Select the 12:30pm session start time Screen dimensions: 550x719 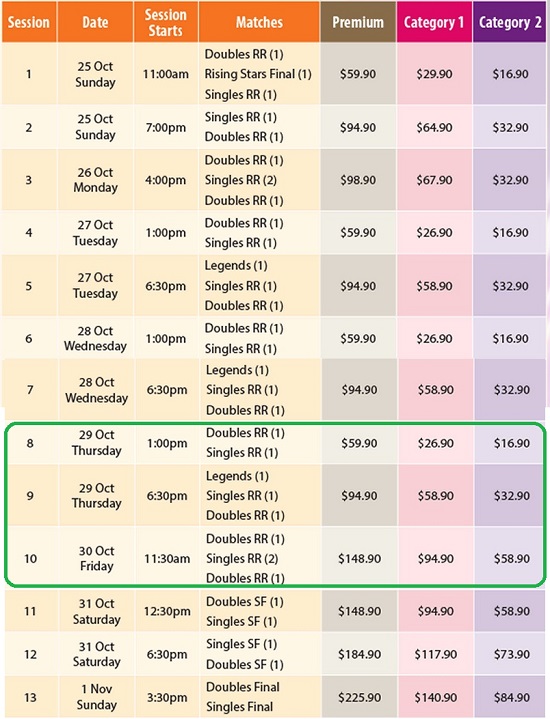coord(167,611)
